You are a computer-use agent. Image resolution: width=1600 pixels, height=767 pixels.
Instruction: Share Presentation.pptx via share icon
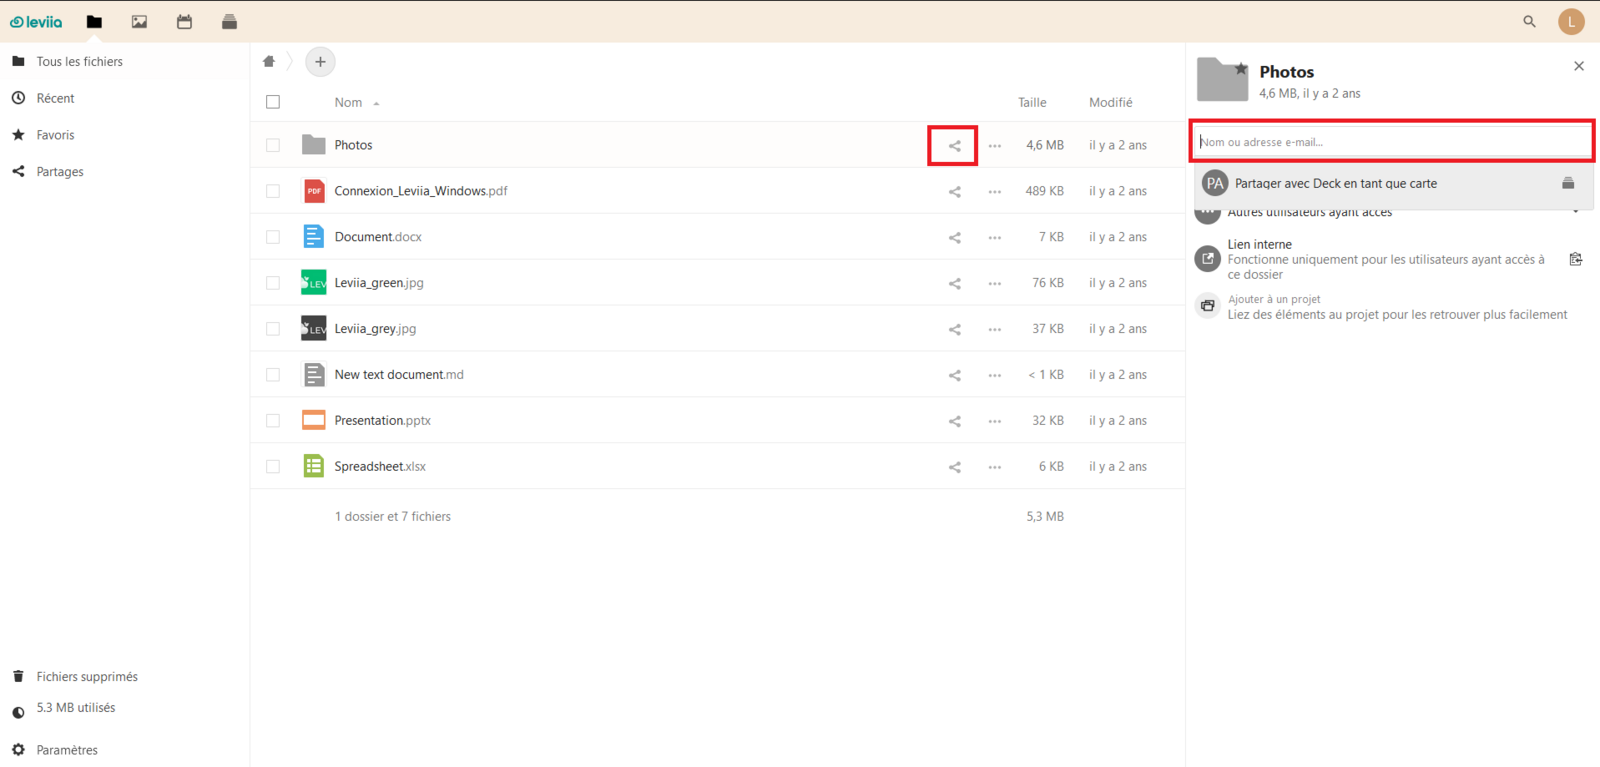(x=954, y=422)
